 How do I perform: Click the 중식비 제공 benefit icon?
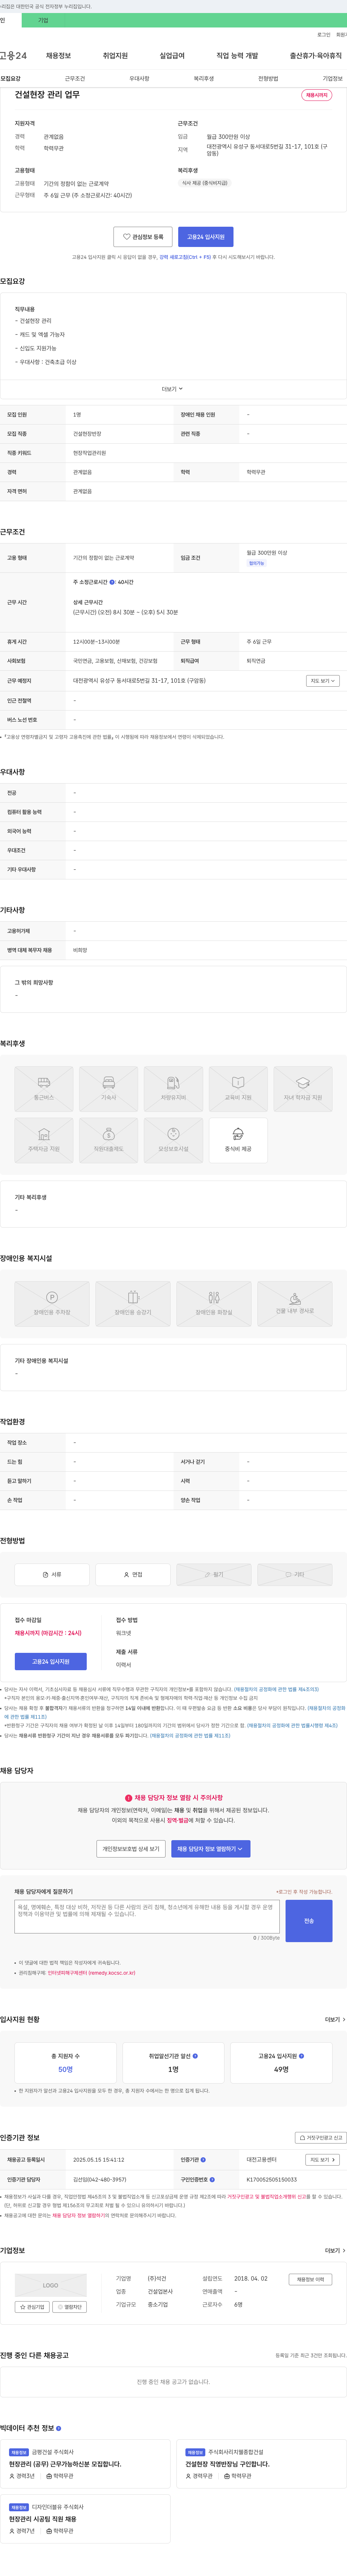[238, 1141]
